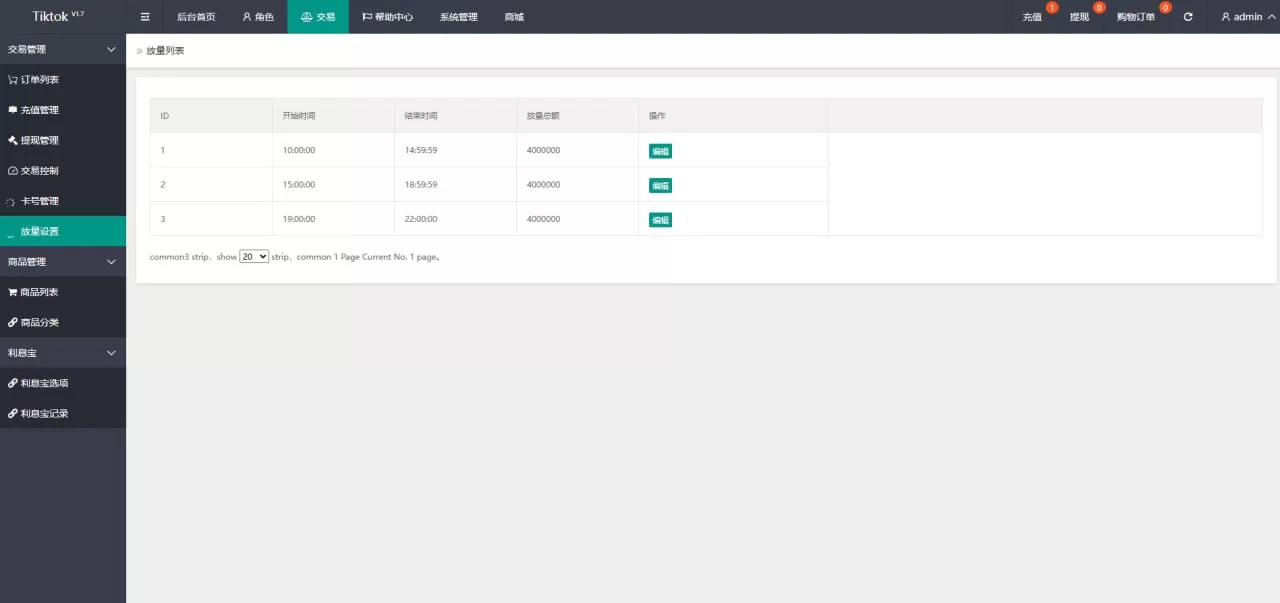Open 充值管理 in the sidebar

tap(40, 110)
